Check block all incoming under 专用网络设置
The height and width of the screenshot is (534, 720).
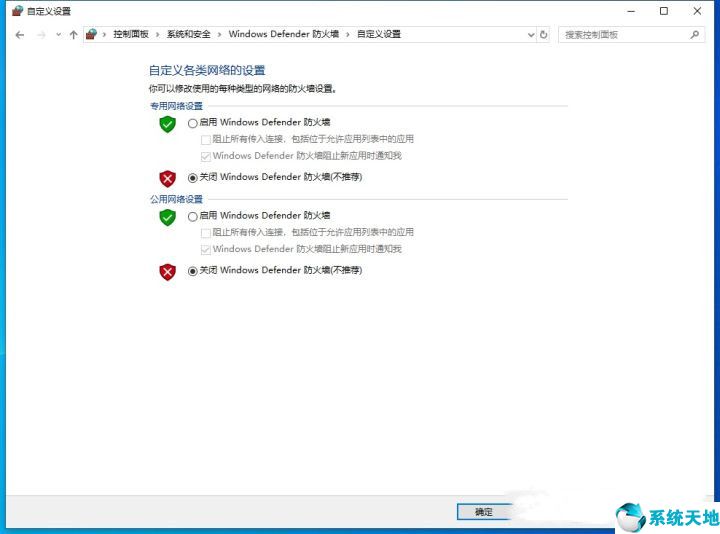pyautogui.click(x=206, y=140)
